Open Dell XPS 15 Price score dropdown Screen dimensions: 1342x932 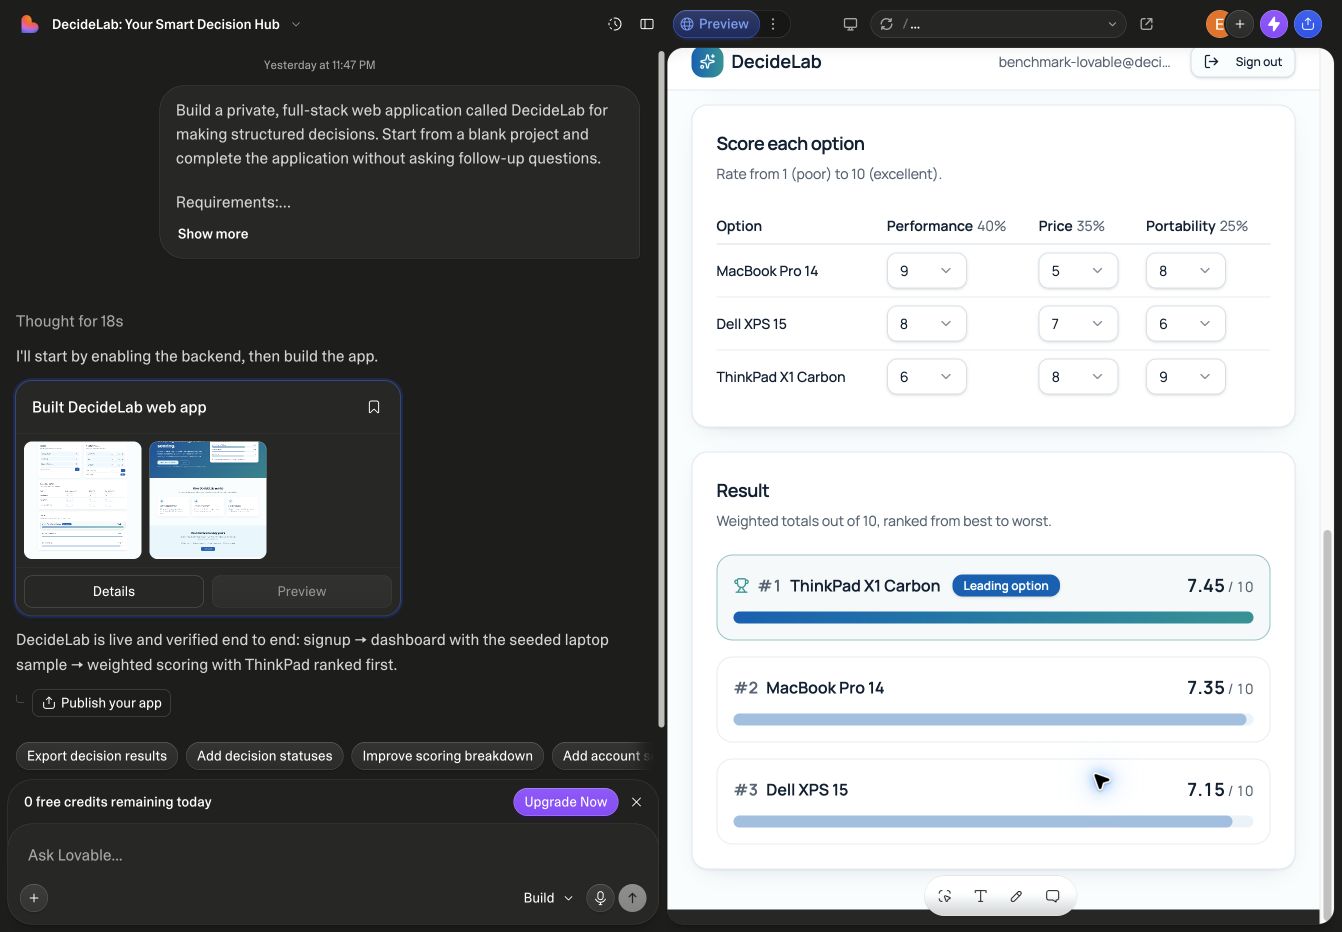tap(1078, 324)
